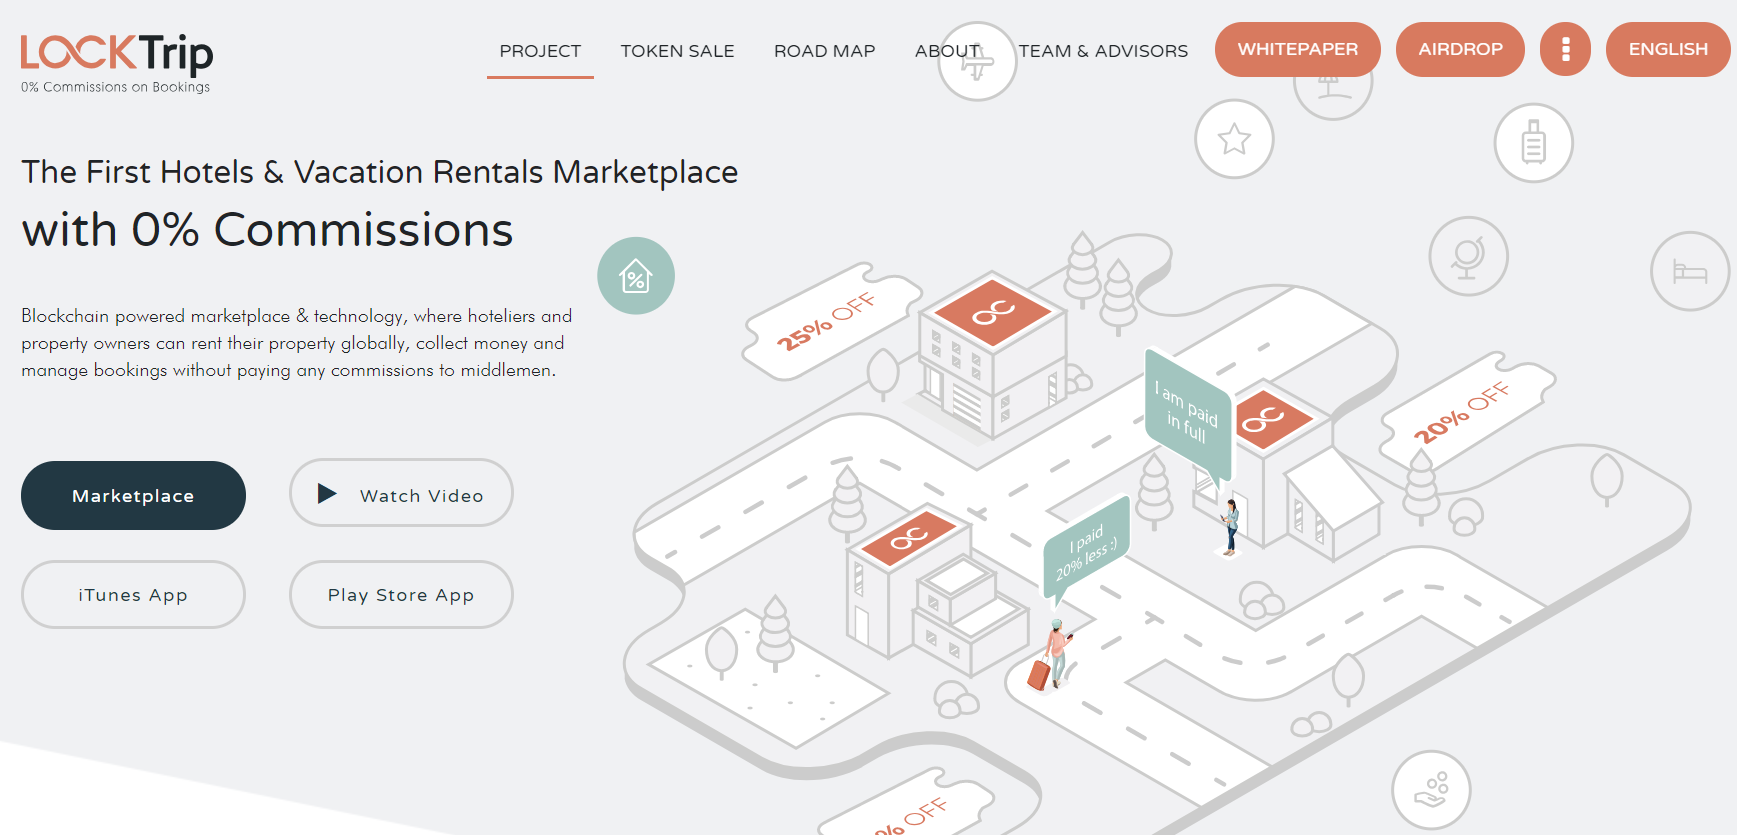This screenshot has width=1737, height=835.
Task: Open the iTunes App link
Action: pos(133,594)
